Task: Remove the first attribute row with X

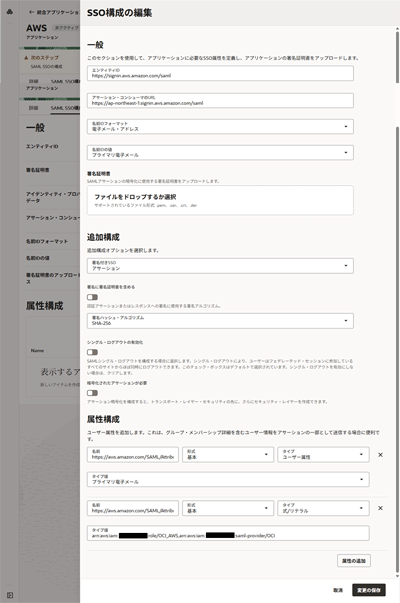Action: (380, 455)
